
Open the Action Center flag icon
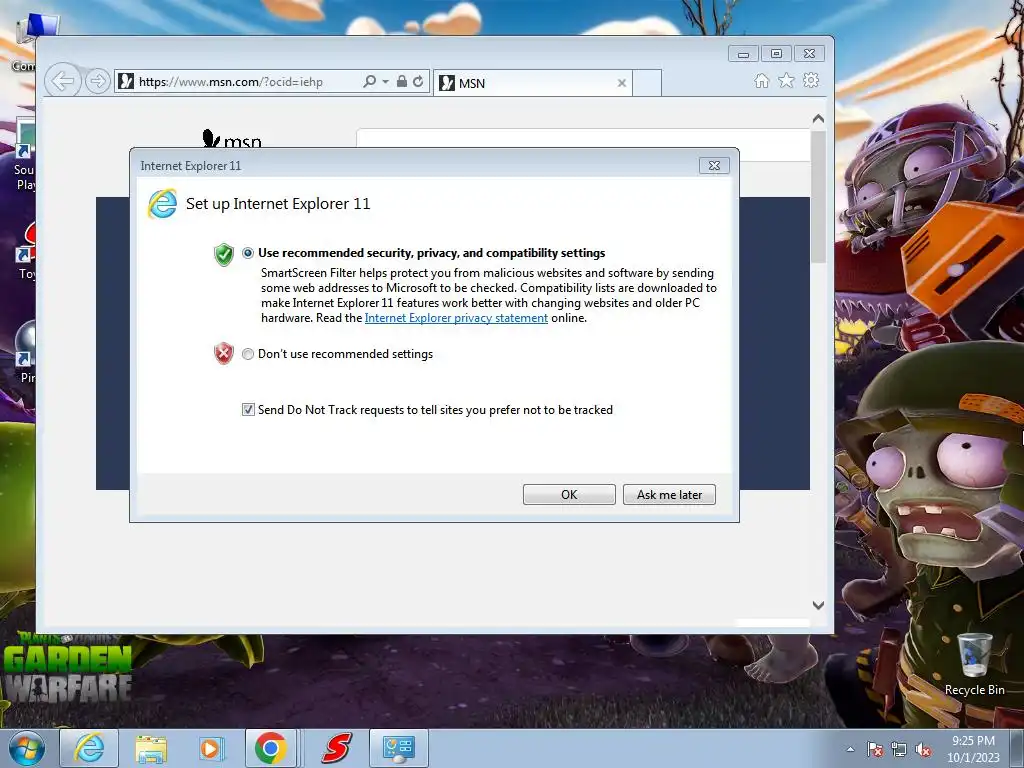pos(874,749)
